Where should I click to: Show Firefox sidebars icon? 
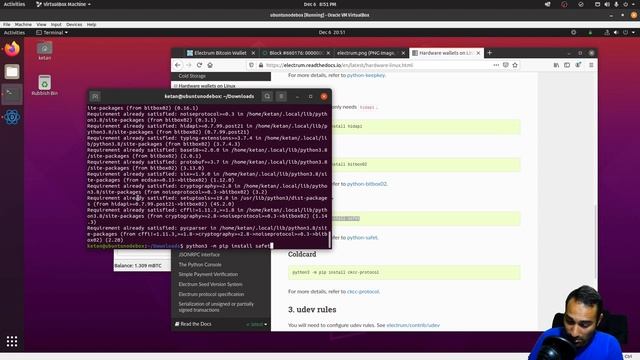[x=567, y=65]
